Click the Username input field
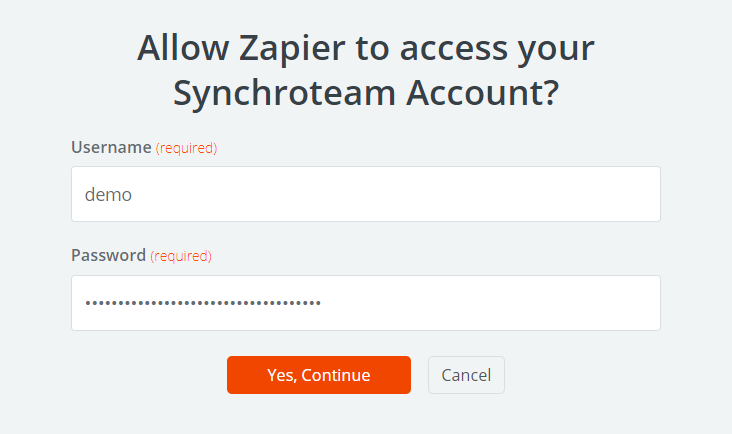Viewport: 732px width, 434px height. (366, 194)
